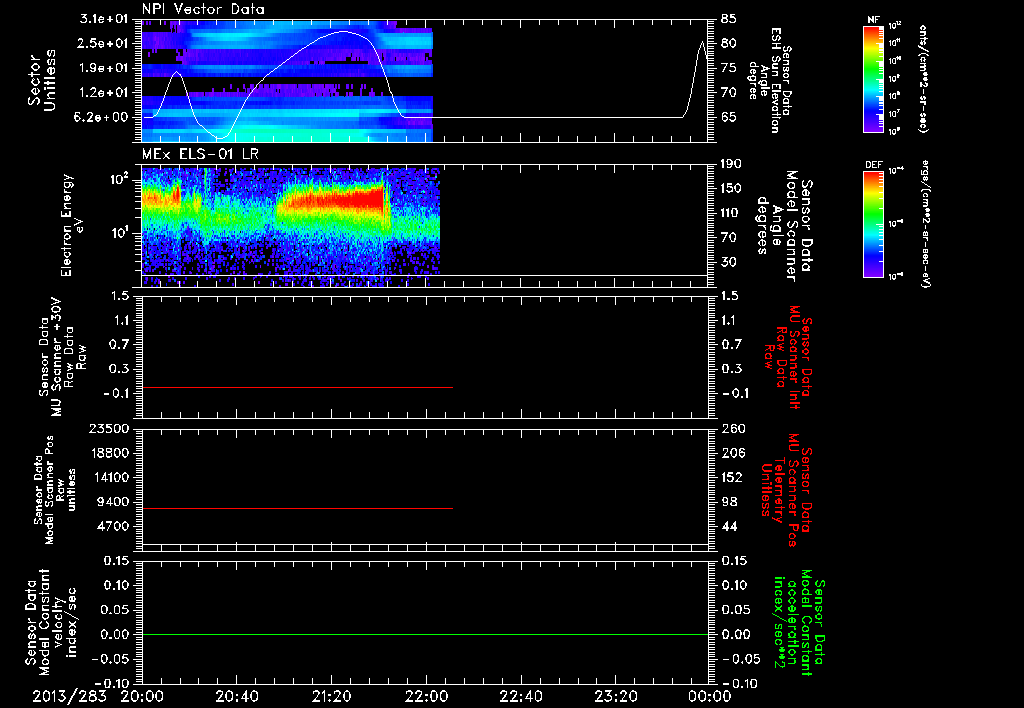Click the "2.5e+01" sector tick value
Screen dimensions: 1024x708
point(103,43)
